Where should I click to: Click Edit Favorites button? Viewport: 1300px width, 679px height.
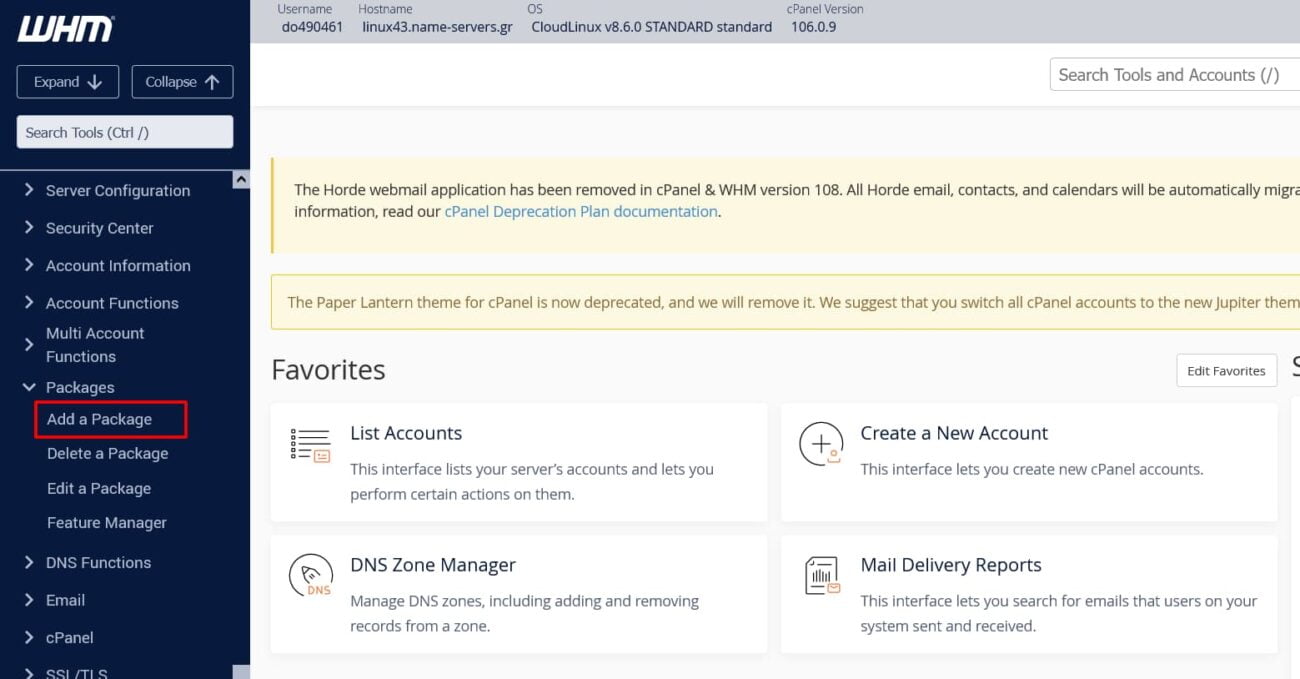click(1226, 370)
